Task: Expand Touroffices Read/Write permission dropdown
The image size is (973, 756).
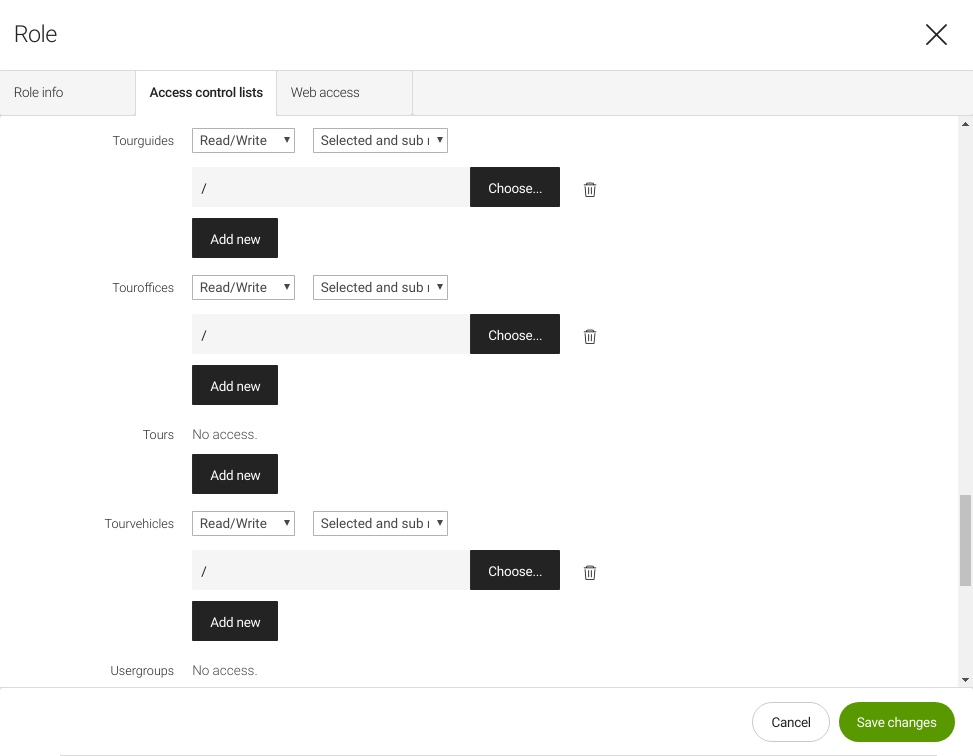Action: [x=243, y=288]
